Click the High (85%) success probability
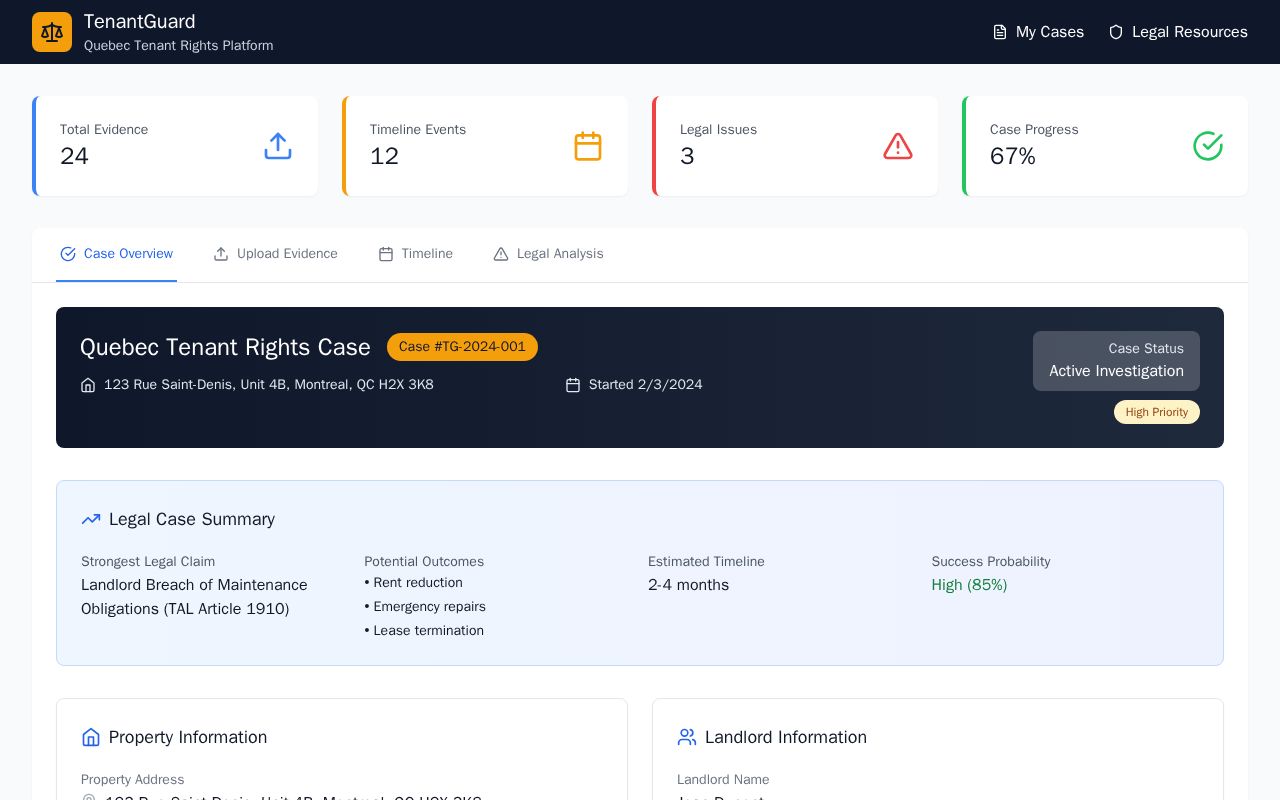Viewport: 1280px width, 800px height. 969,585
